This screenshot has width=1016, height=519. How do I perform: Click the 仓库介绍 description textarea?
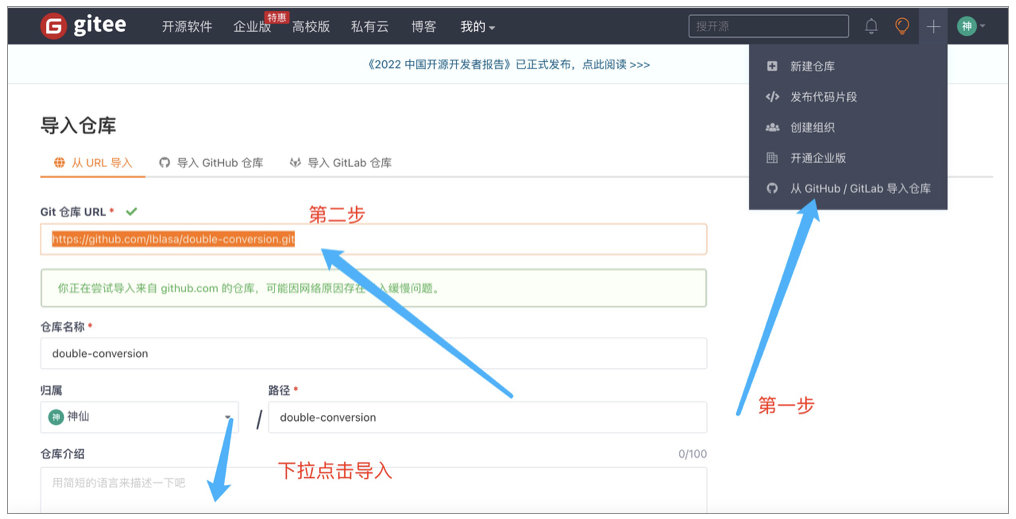[373, 489]
